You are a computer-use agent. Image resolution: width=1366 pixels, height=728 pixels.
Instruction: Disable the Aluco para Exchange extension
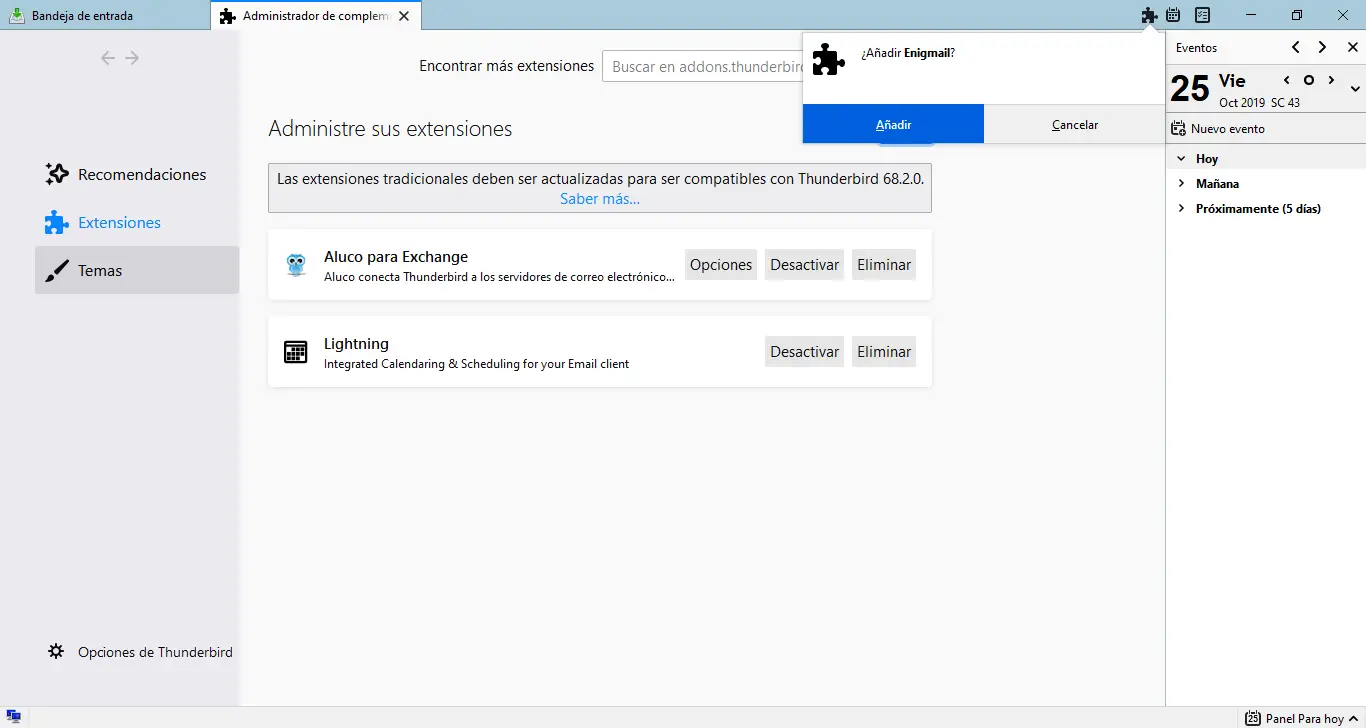(804, 265)
